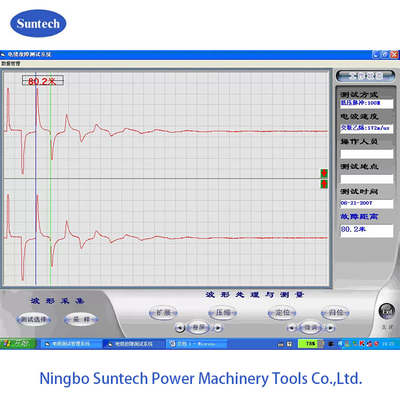Switch to the 电缆故障测试系统 taskbar window

[x=134, y=344]
